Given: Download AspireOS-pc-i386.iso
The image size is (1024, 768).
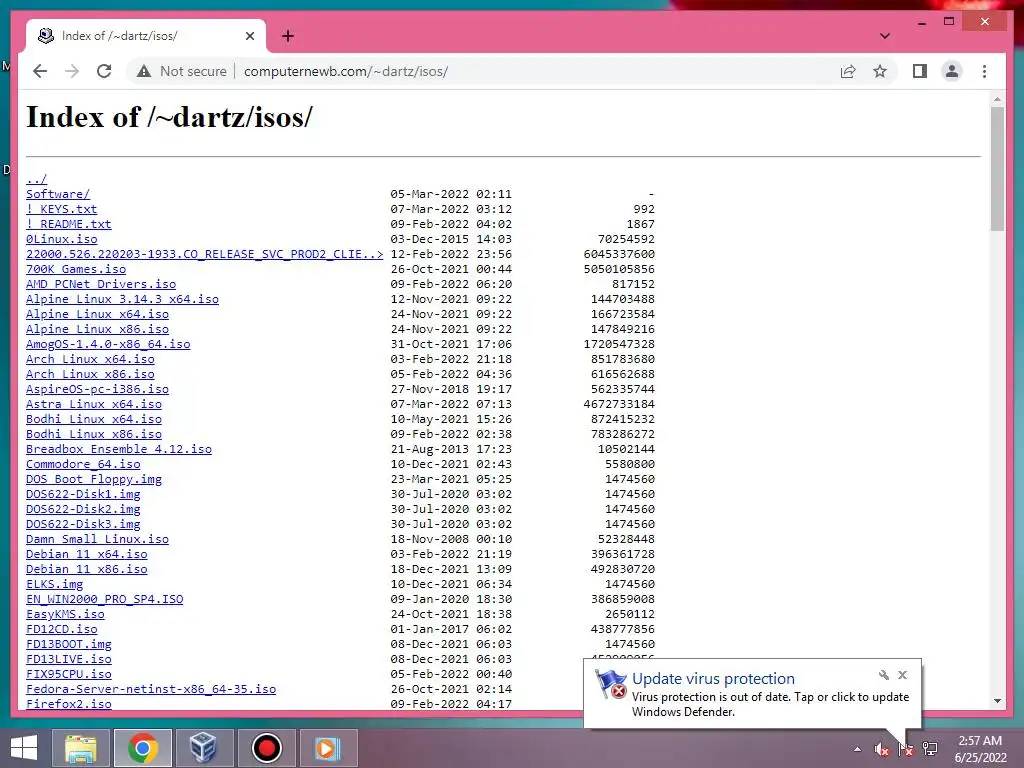Looking at the screenshot, I should tap(97, 389).
